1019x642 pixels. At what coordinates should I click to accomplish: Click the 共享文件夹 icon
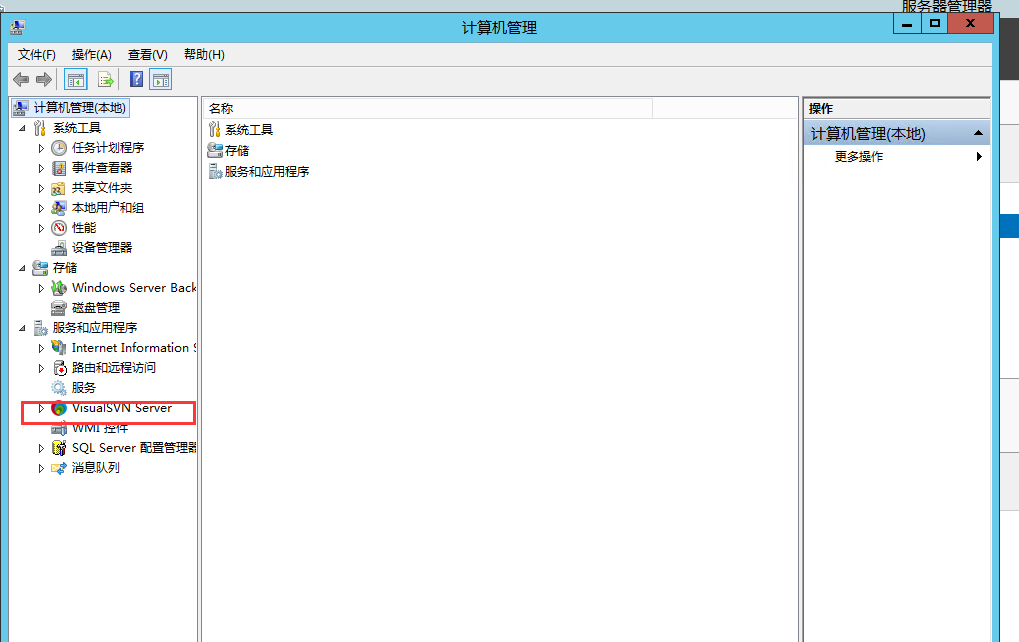pyautogui.click(x=58, y=188)
